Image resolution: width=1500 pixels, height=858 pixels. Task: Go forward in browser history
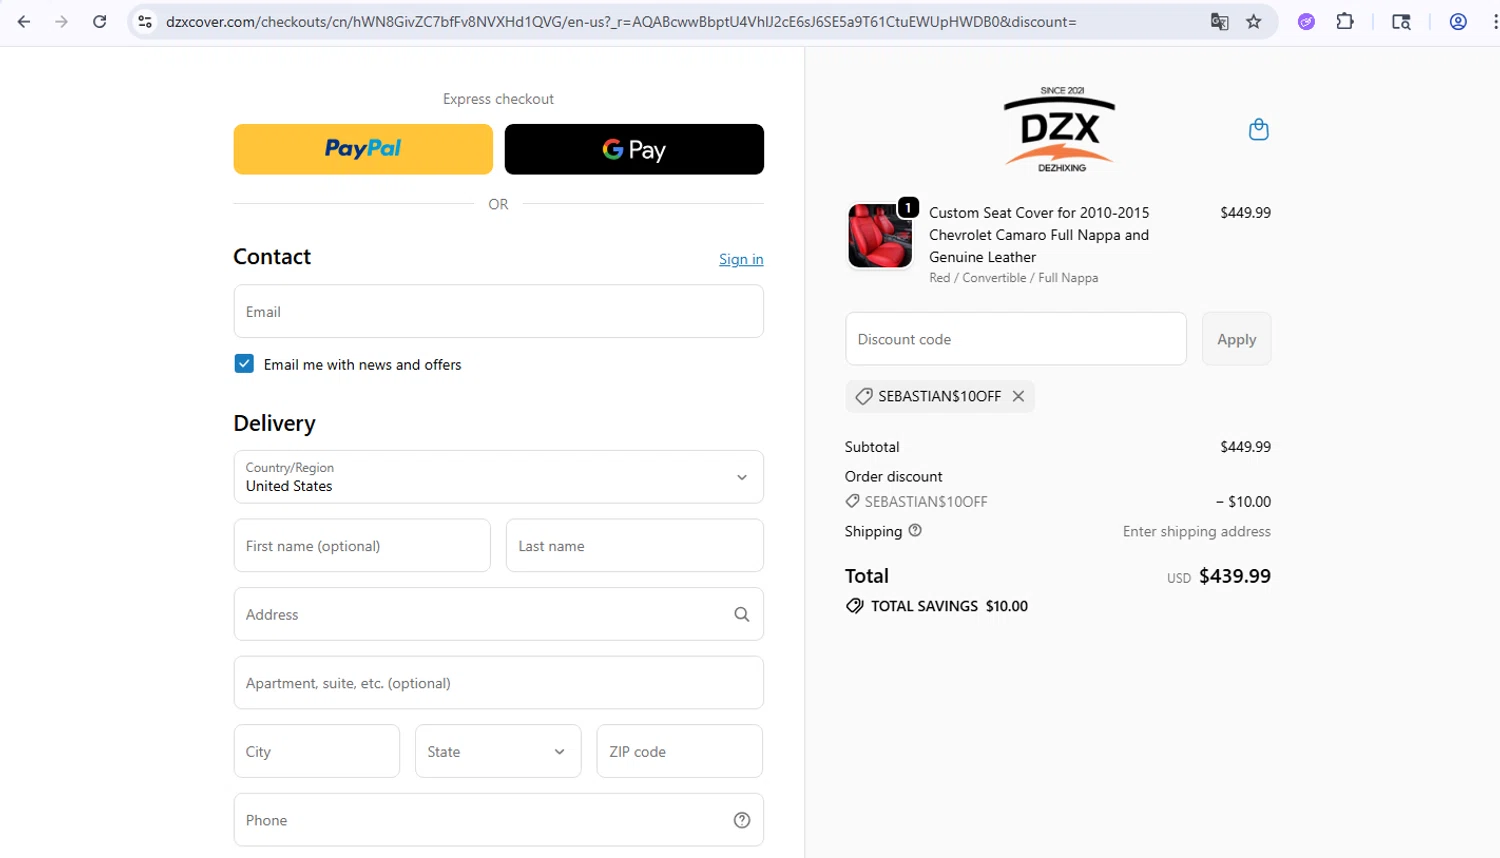click(62, 21)
